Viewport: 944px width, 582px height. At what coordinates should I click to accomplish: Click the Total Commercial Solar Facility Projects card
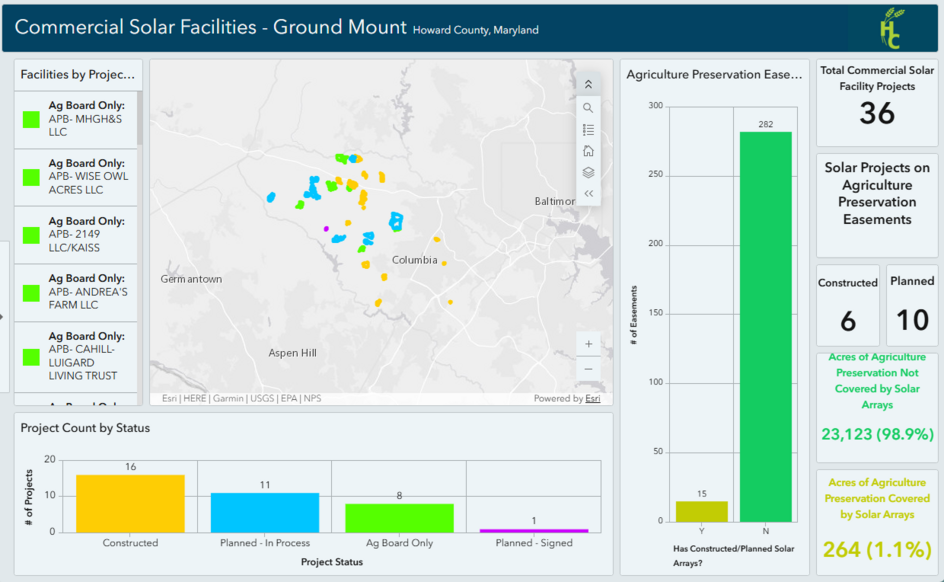coord(877,102)
